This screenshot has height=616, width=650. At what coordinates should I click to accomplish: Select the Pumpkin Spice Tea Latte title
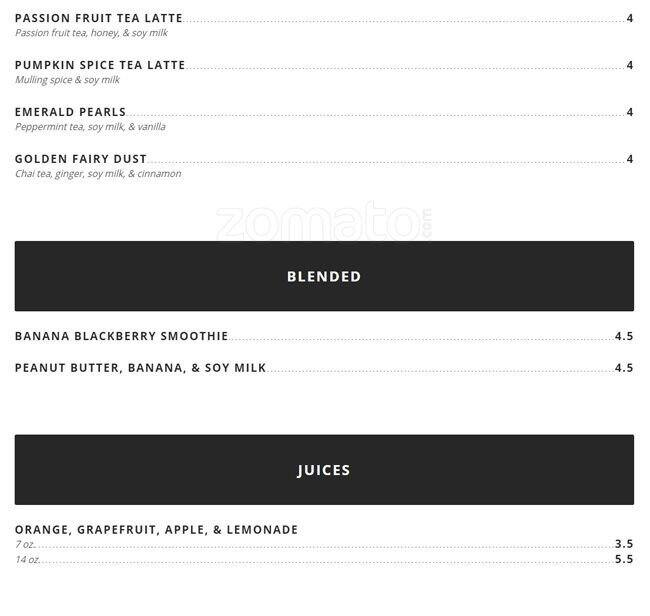(100, 65)
